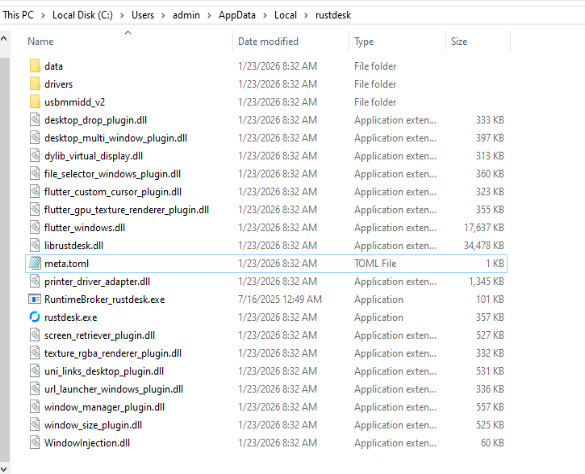Screen dimensions: 585x474
Task: Click the 17,637 KB size cell
Action: click(484, 228)
